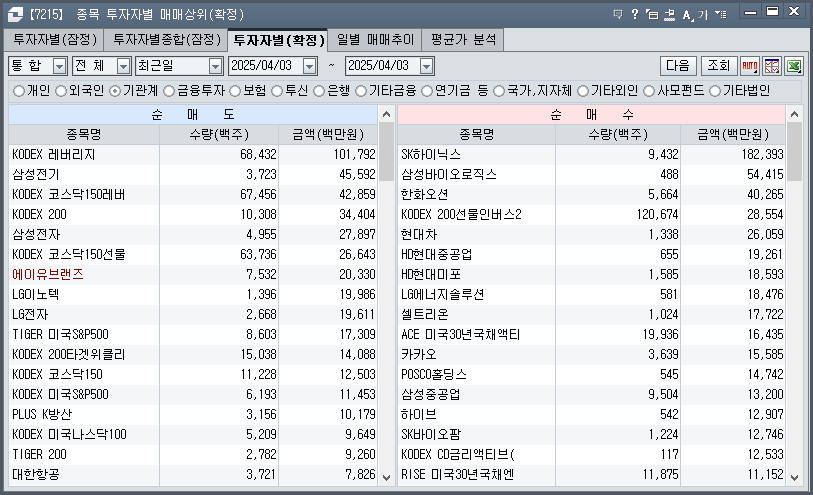Image resolution: width=813 pixels, height=495 pixels.
Task: Select the 기타법인 radio button
Action: click(715, 91)
